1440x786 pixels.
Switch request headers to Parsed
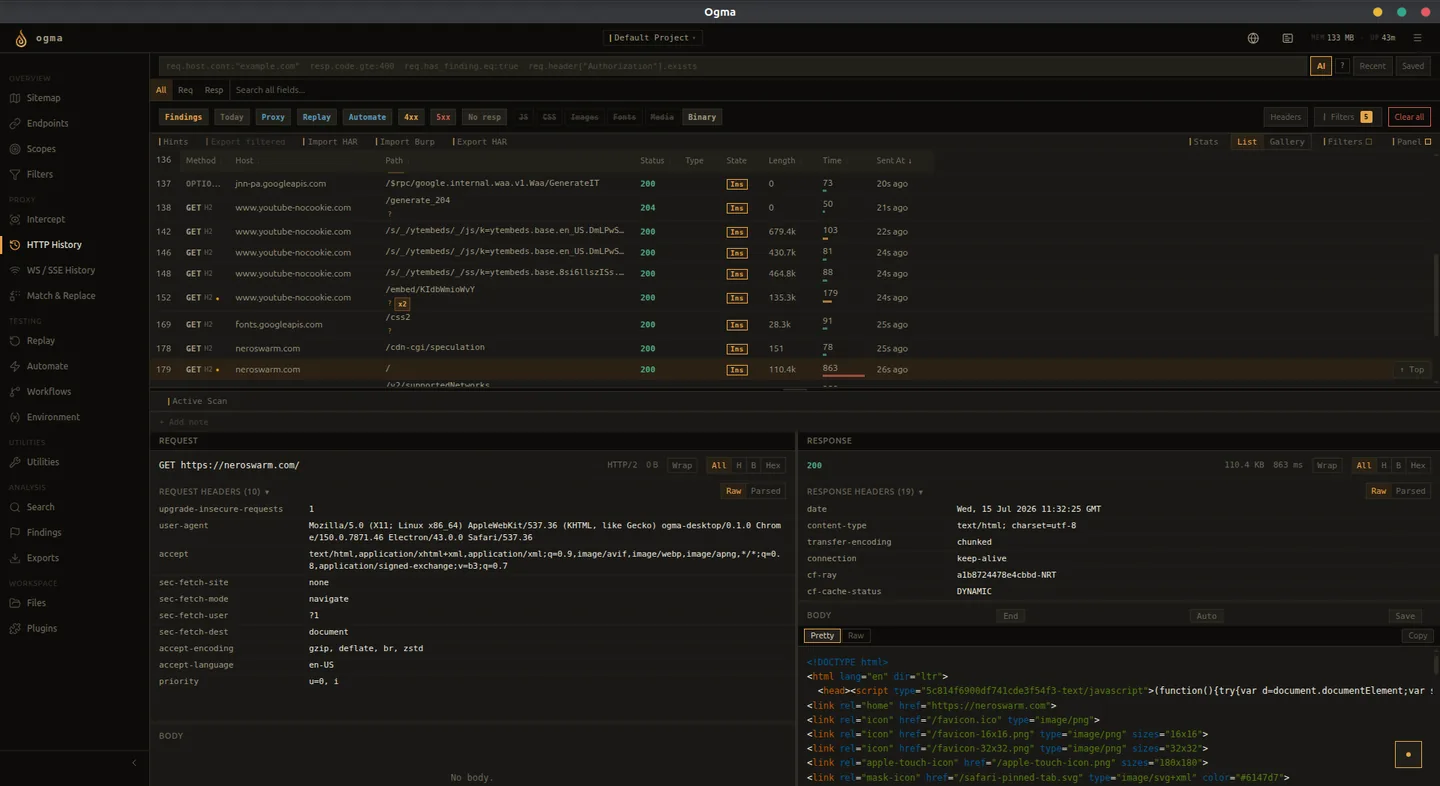(x=765, y=491)
